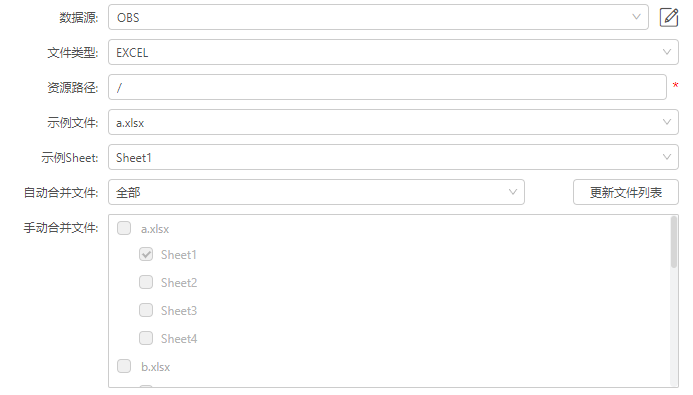This screenshot has width=693, height=395.
Task: Uncheck the Sheet1 checkbox
Action: coord(146,254)
